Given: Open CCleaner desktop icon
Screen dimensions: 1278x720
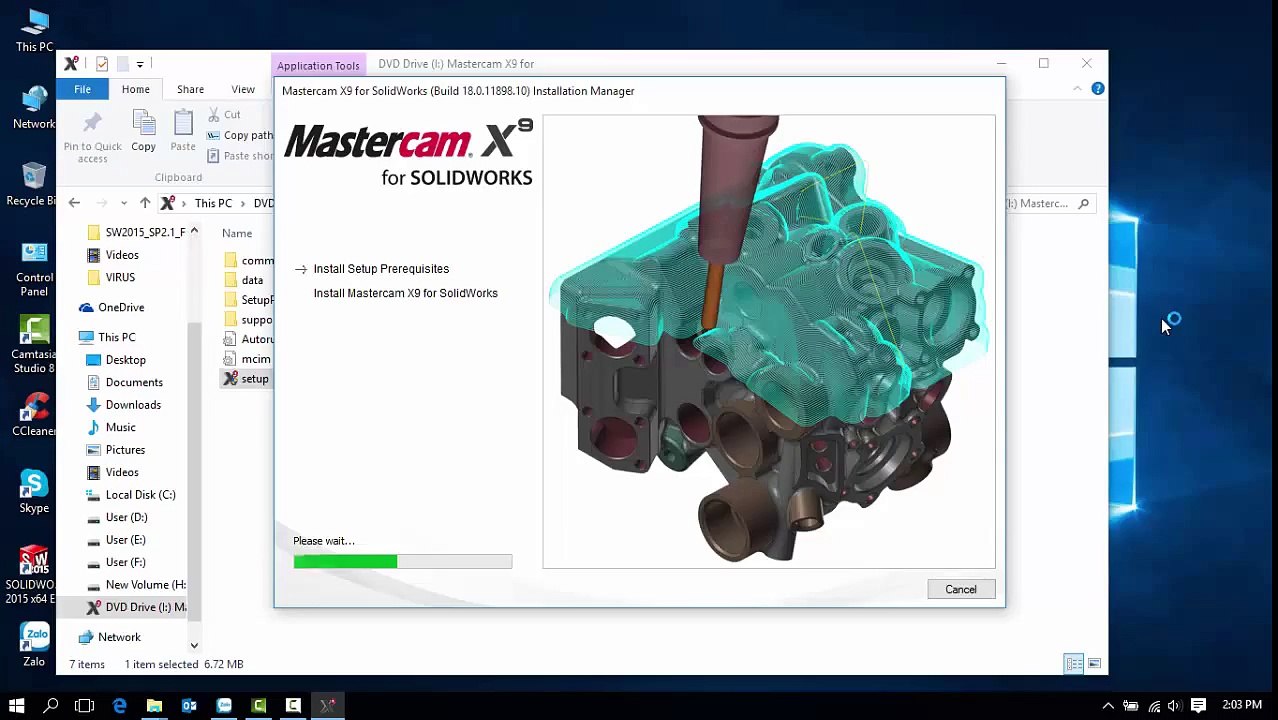Looking at the screenshot, I should tap(34, 415).
